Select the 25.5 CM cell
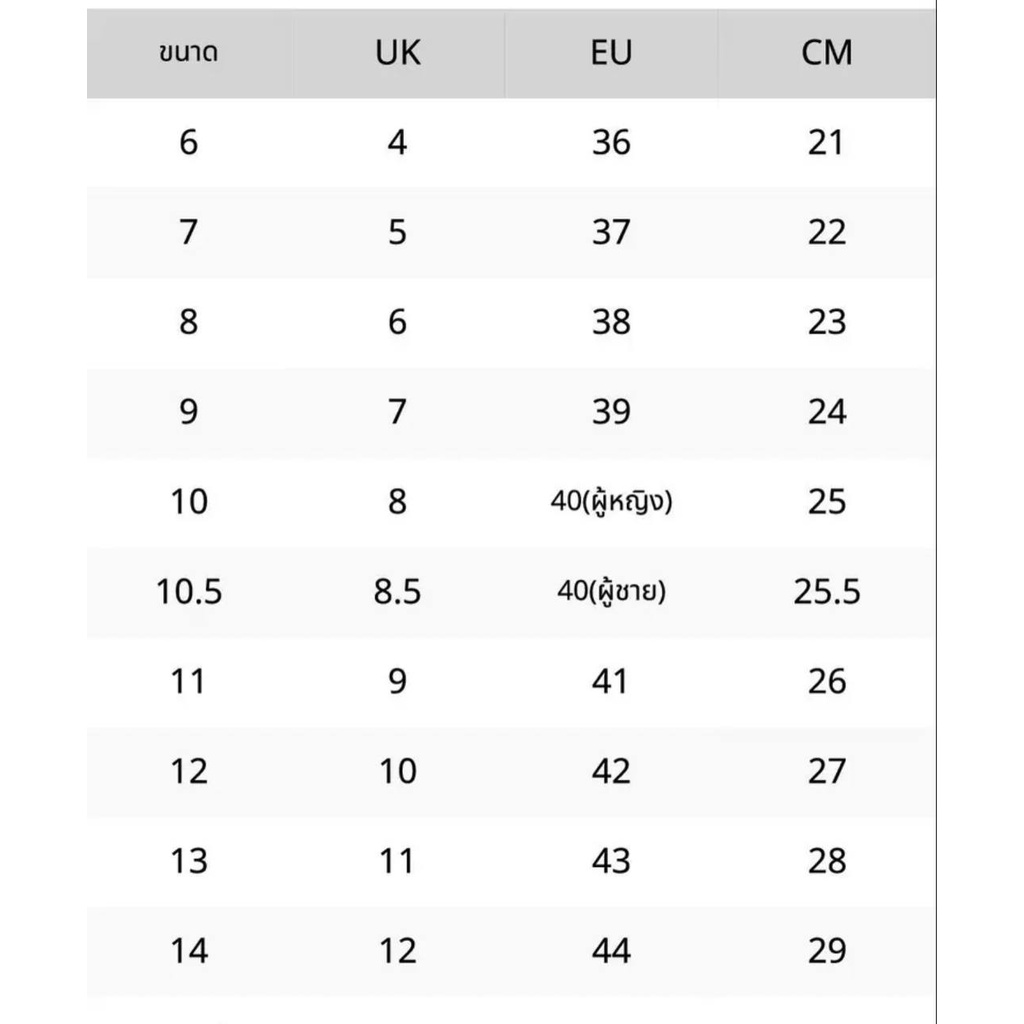This screenshot has width=1024, height=1024. pyautogui.click(x=827, y=592)
